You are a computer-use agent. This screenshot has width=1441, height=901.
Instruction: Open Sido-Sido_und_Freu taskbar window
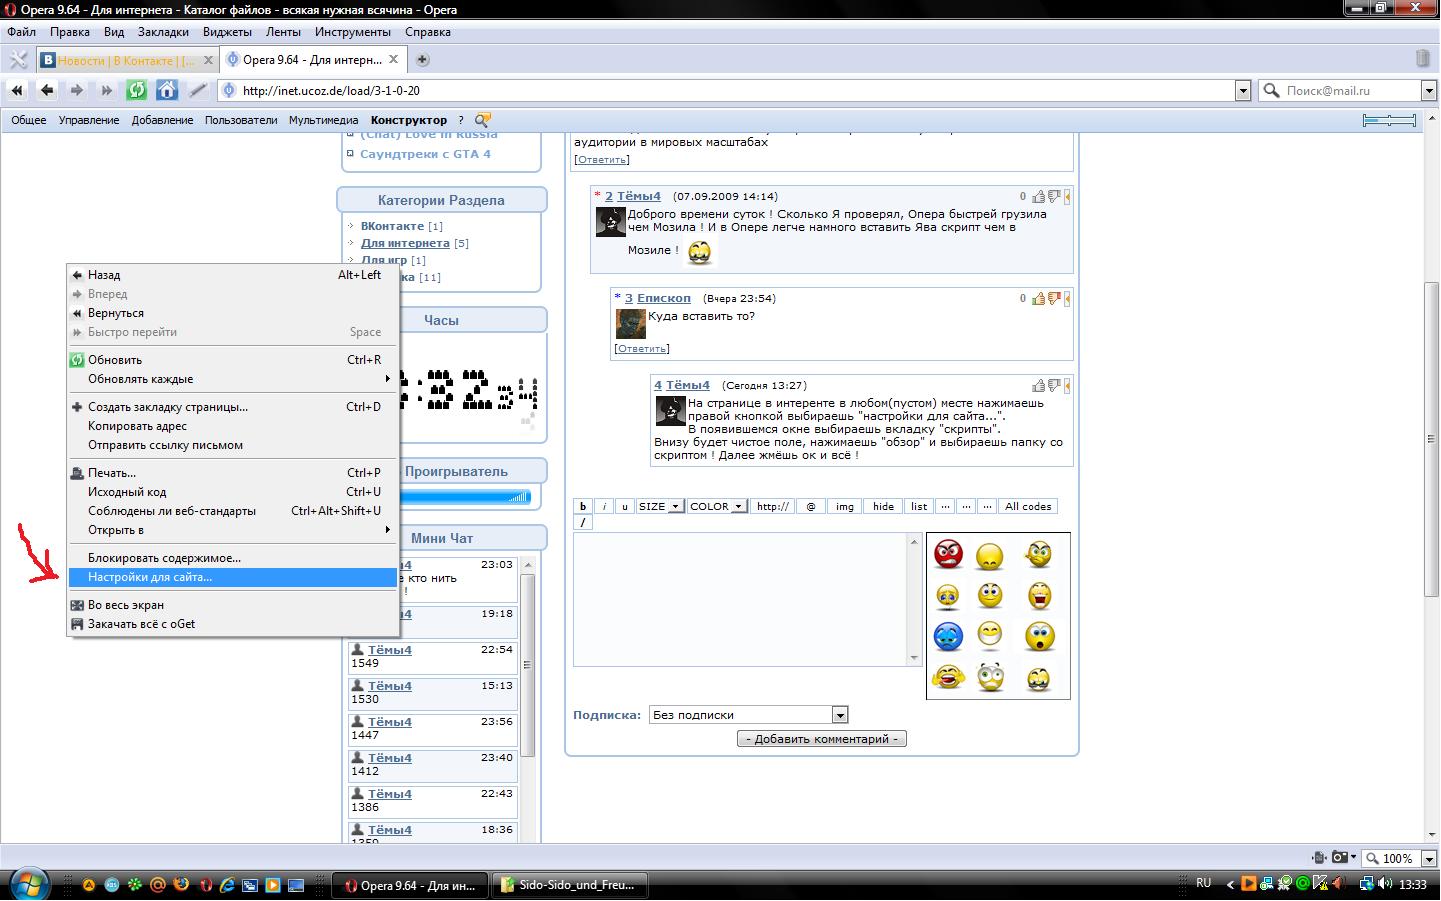(572, 885)
